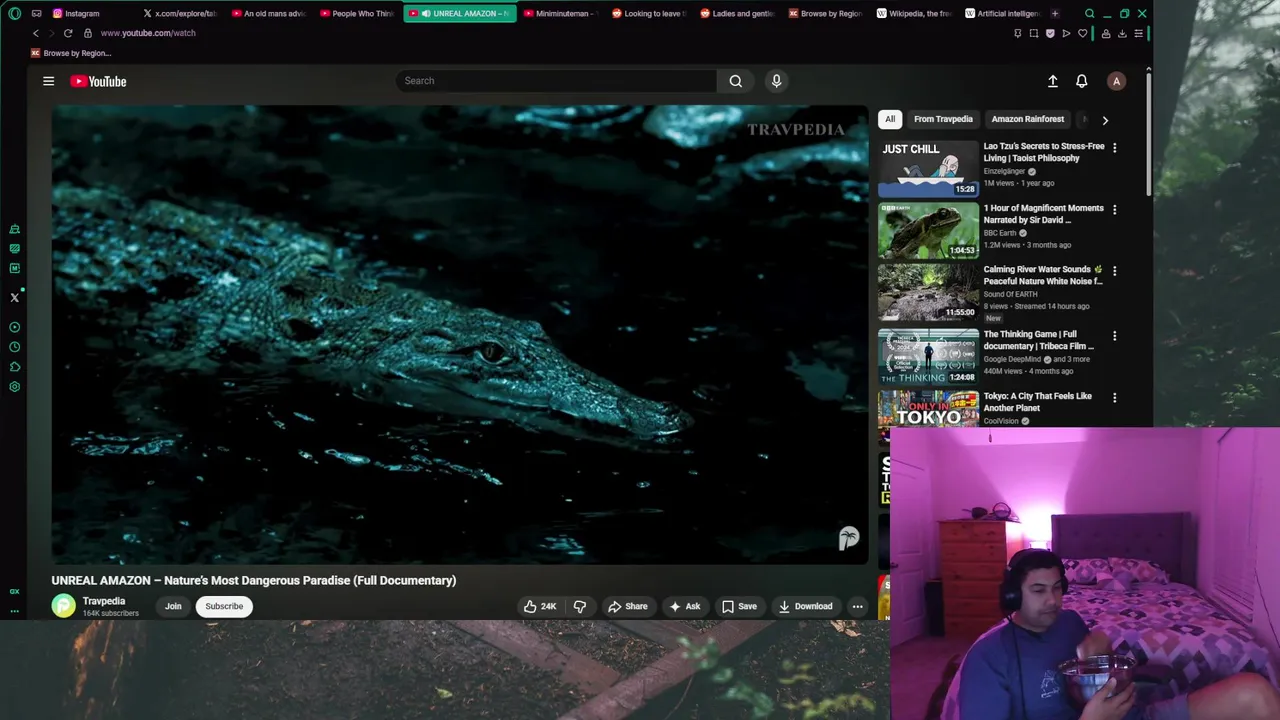Open the GX Corner sidebar icon
1280x720 pixels.
tap(14, 591)
